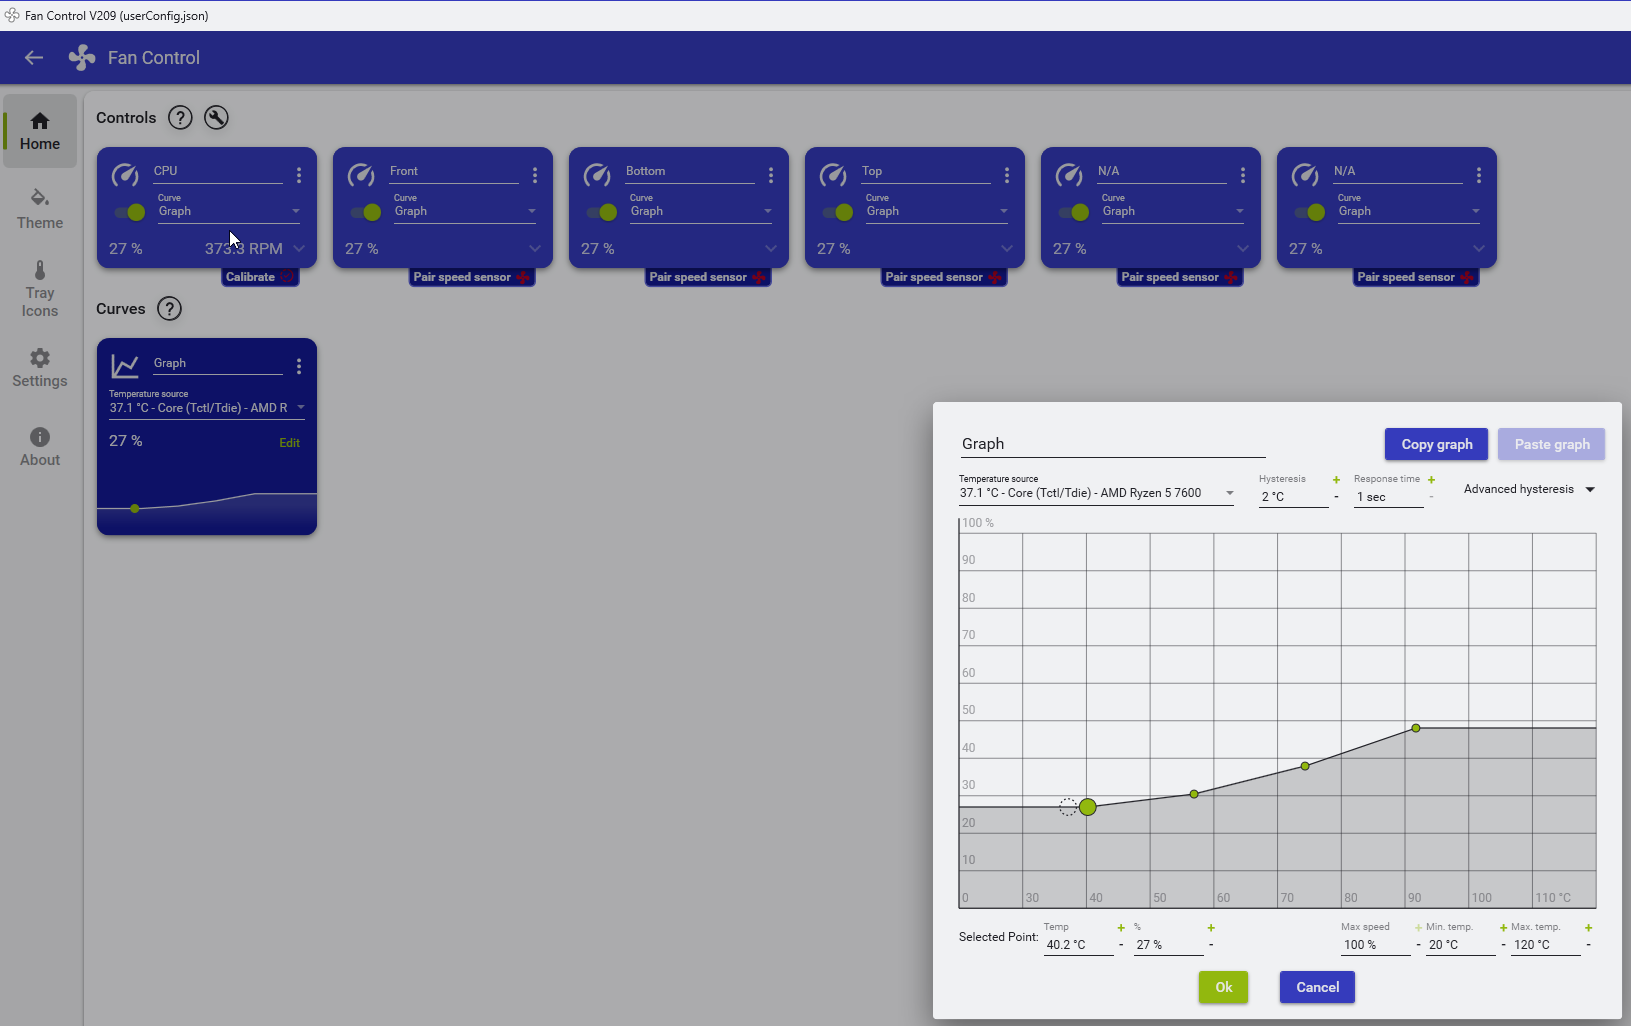The image size is (1631, 1026).
Task: Open Temperature source dropdown in Graph dialog
Action: [x=1096, y=493]
